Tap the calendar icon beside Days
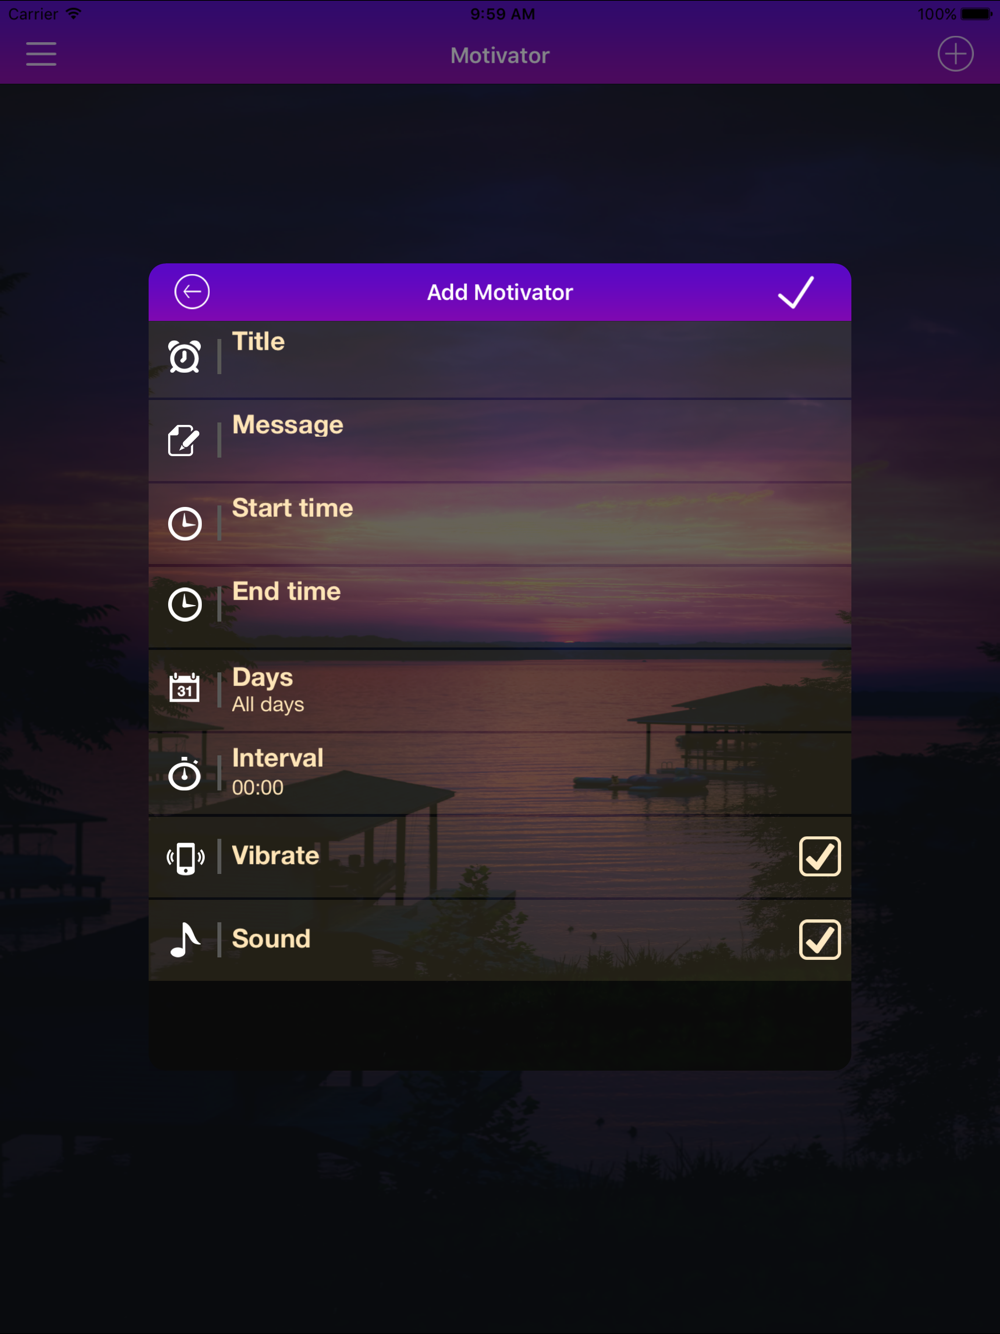Screen dimensions: 1000x1334 pyautogui.click(x=185, y=688)
